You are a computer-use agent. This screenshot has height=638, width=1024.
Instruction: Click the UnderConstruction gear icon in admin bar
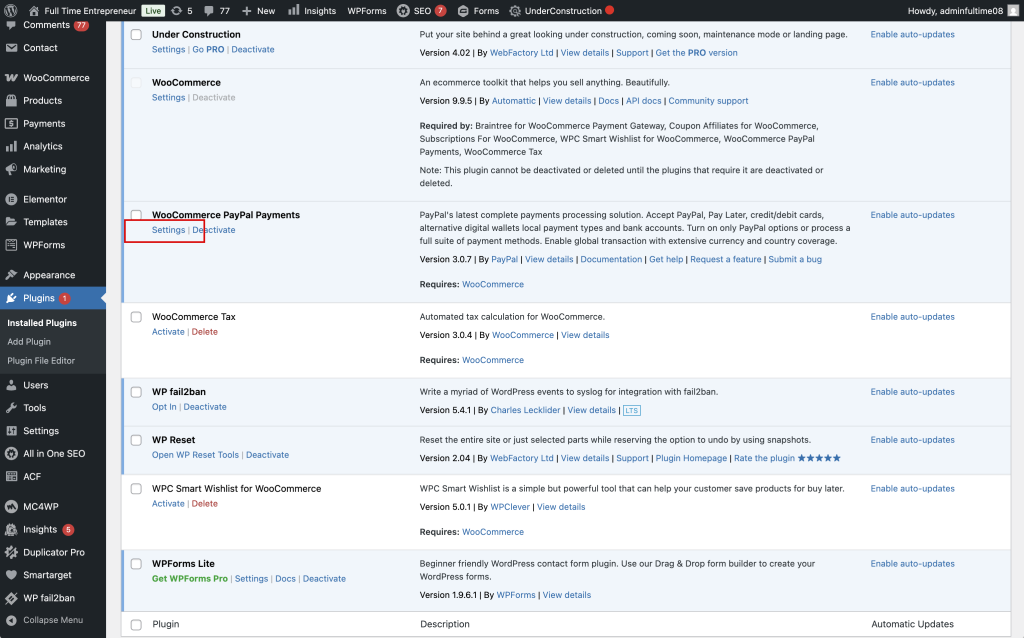[x=515, y=11]
